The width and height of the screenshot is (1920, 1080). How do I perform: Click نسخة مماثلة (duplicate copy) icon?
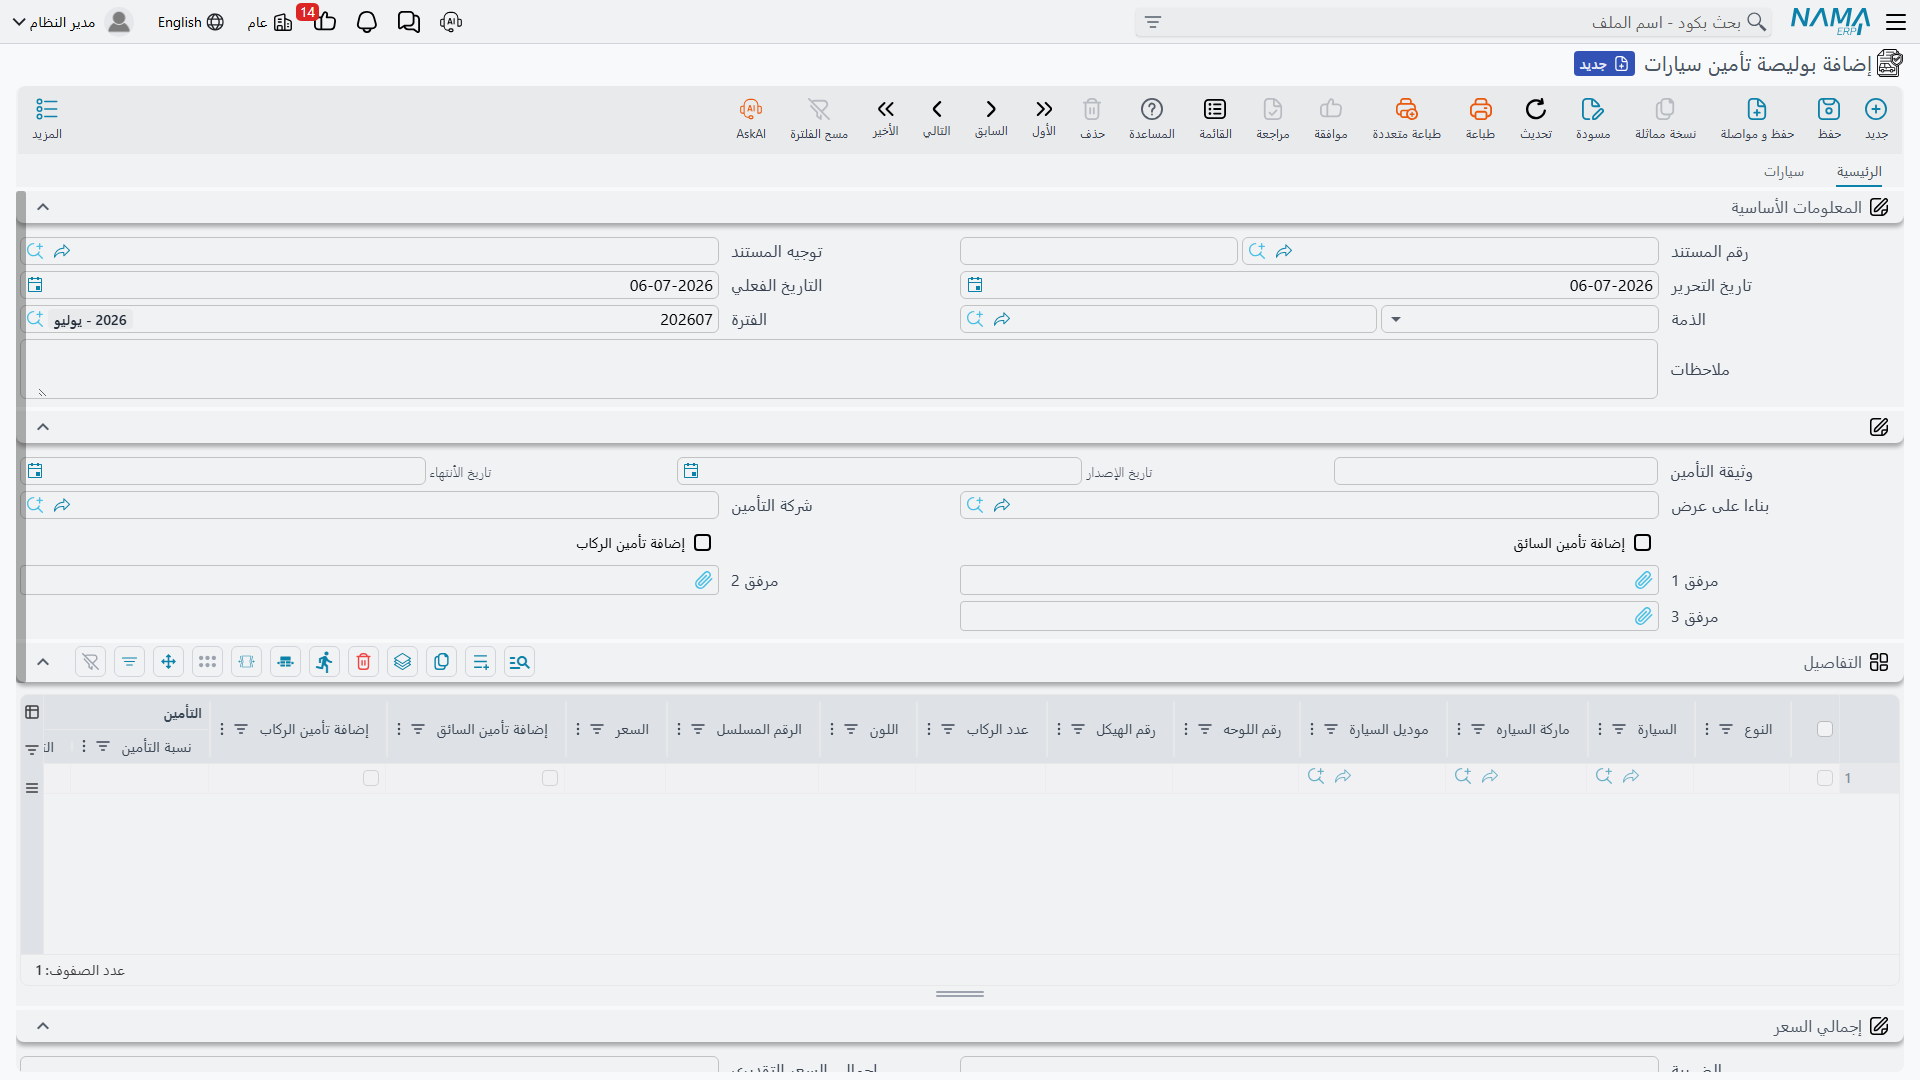[x=1665, y=118]
